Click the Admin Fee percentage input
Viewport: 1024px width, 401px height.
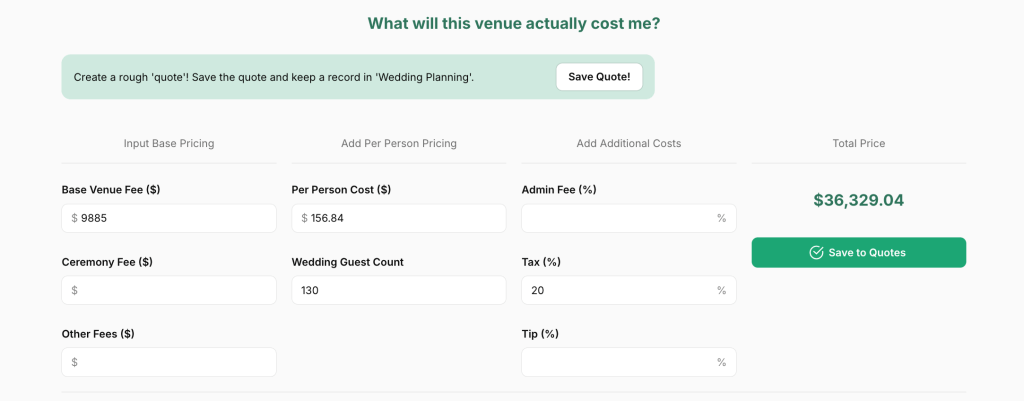(x=620, y=218)
